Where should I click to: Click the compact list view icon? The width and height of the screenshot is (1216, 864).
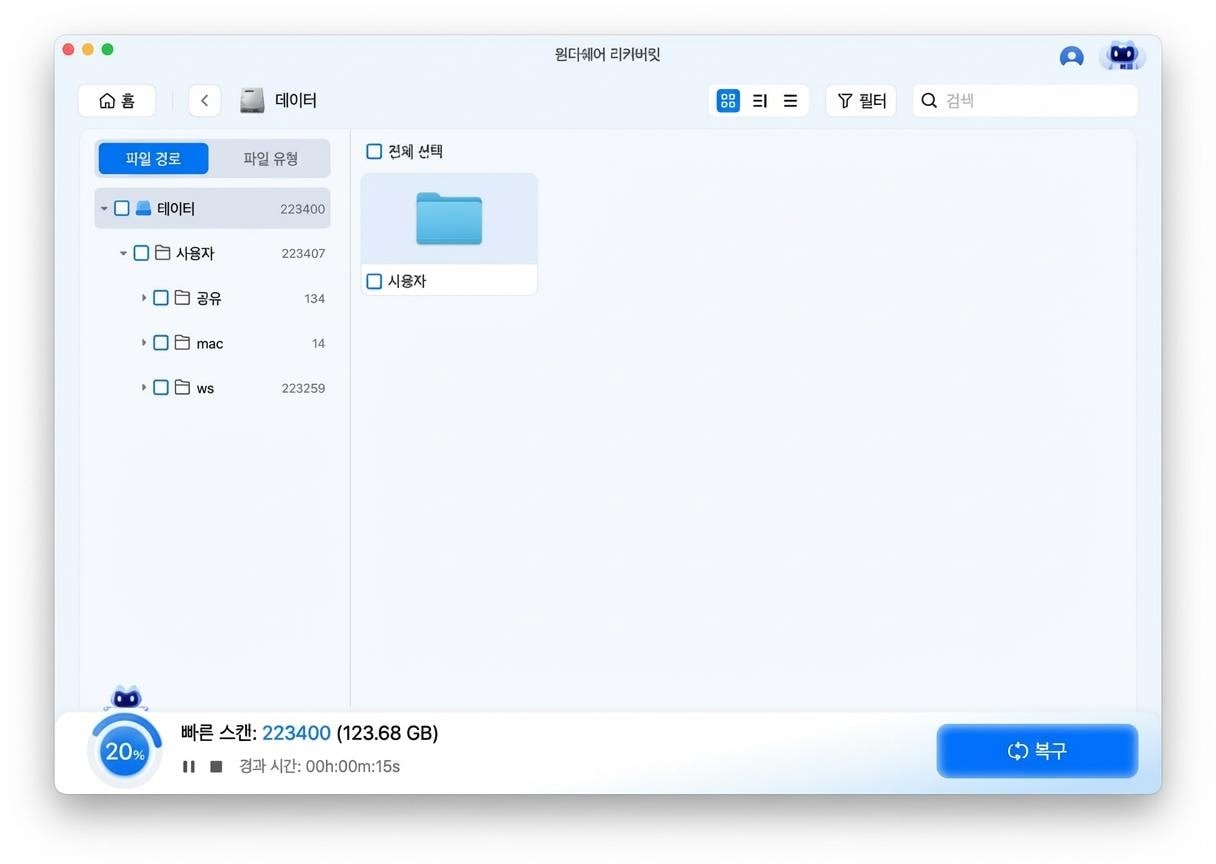(789, 100)
